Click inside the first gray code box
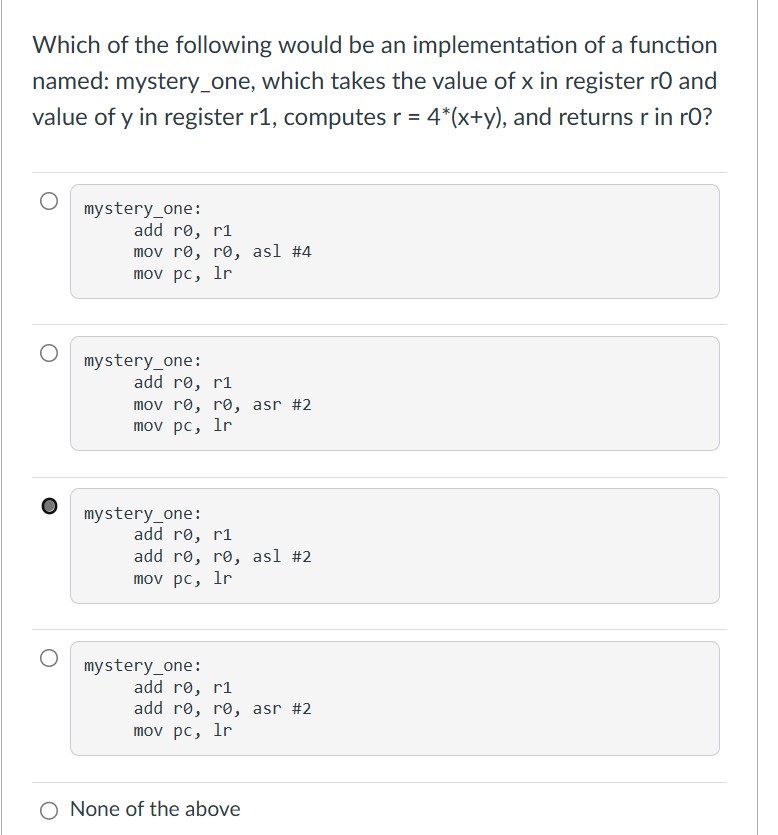 [395, 240]
